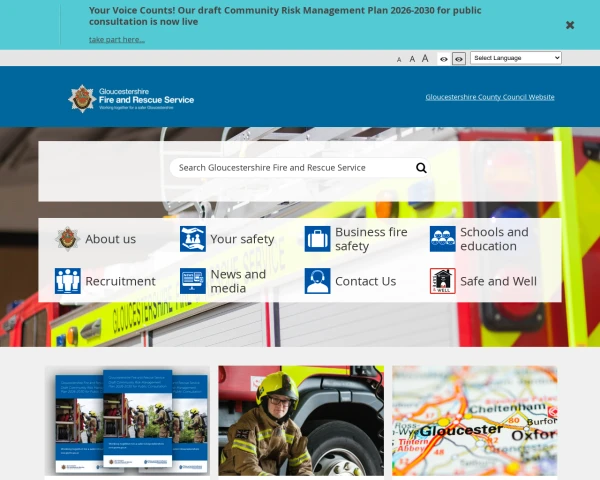Follow the 'take part here...' link

pos(117,39)
